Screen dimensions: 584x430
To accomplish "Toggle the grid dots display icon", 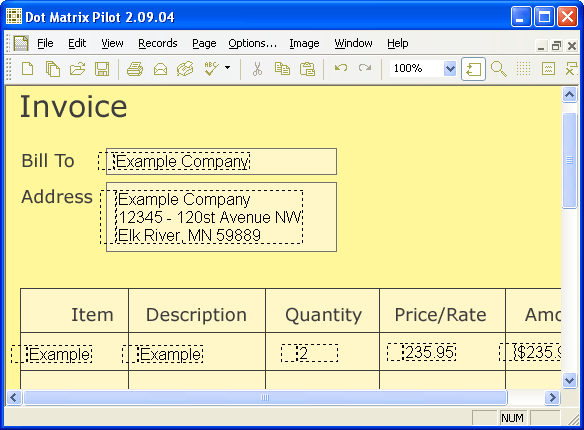I will point(523,69).
